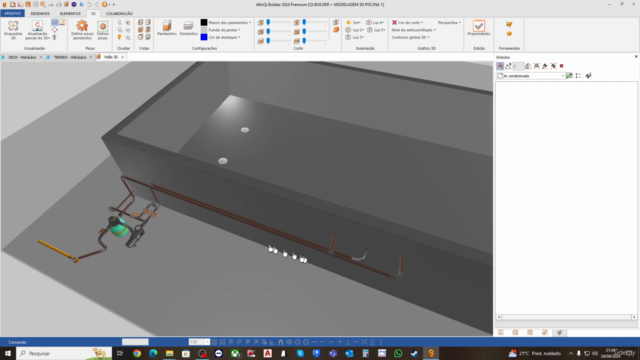Image resolution: width=640 pixels, height=360 pixels.
Task: Open the ARQUIVO menu
Action: click(12, 13)
